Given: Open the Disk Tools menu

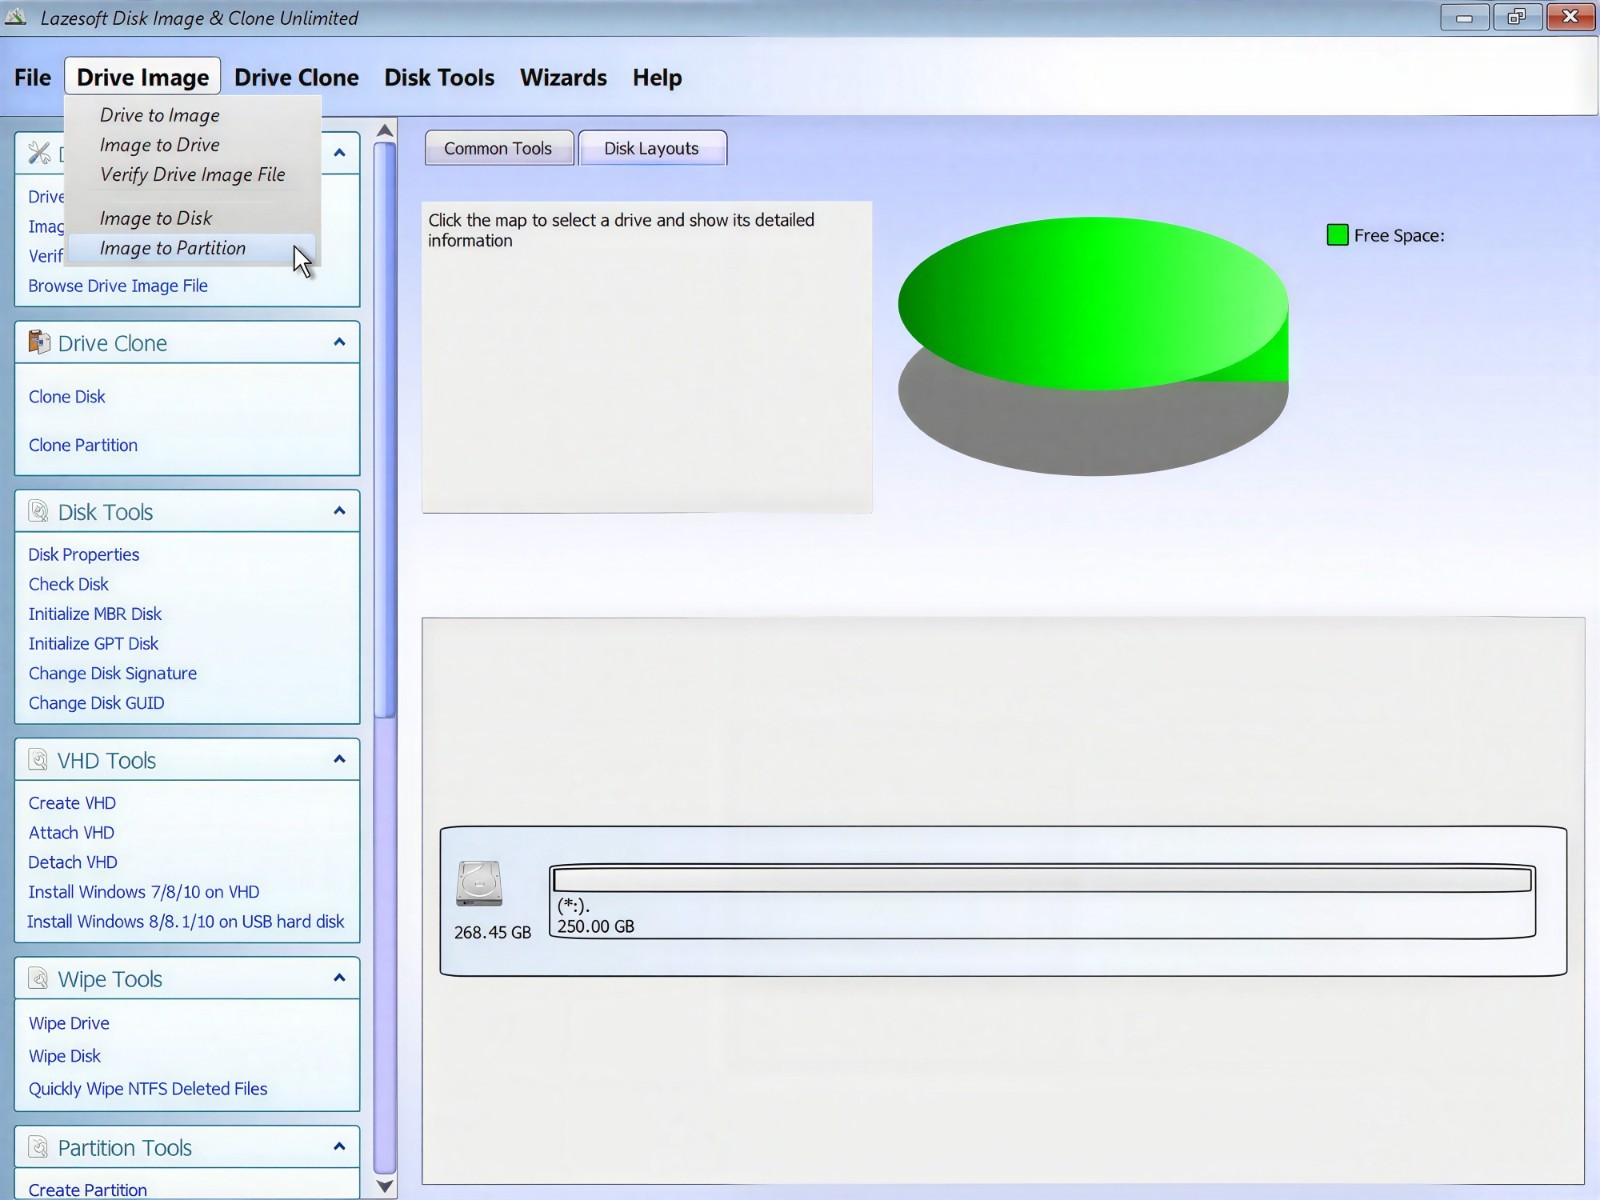Looking at the screenshot, I should pyautogui.click(x=439, y=77).
